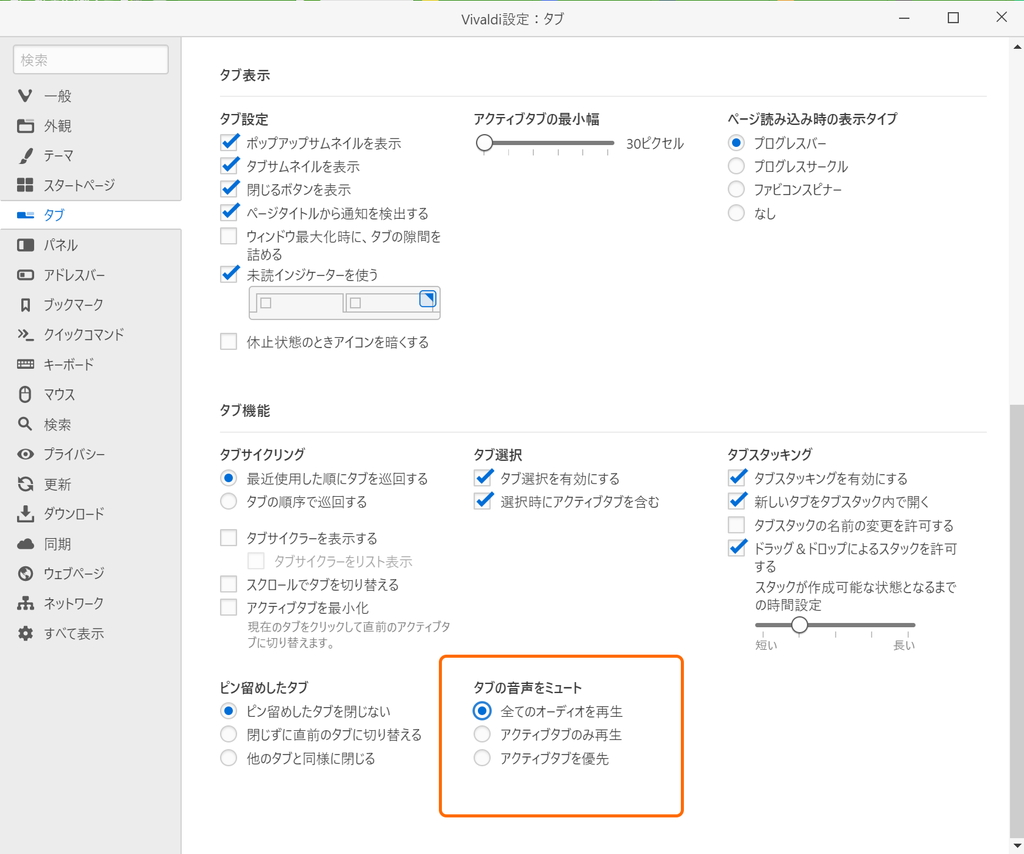Select アクティブタブのみ再生
Image resolution: width=1024 pixels, height=854 pixels.
[482, 735]
